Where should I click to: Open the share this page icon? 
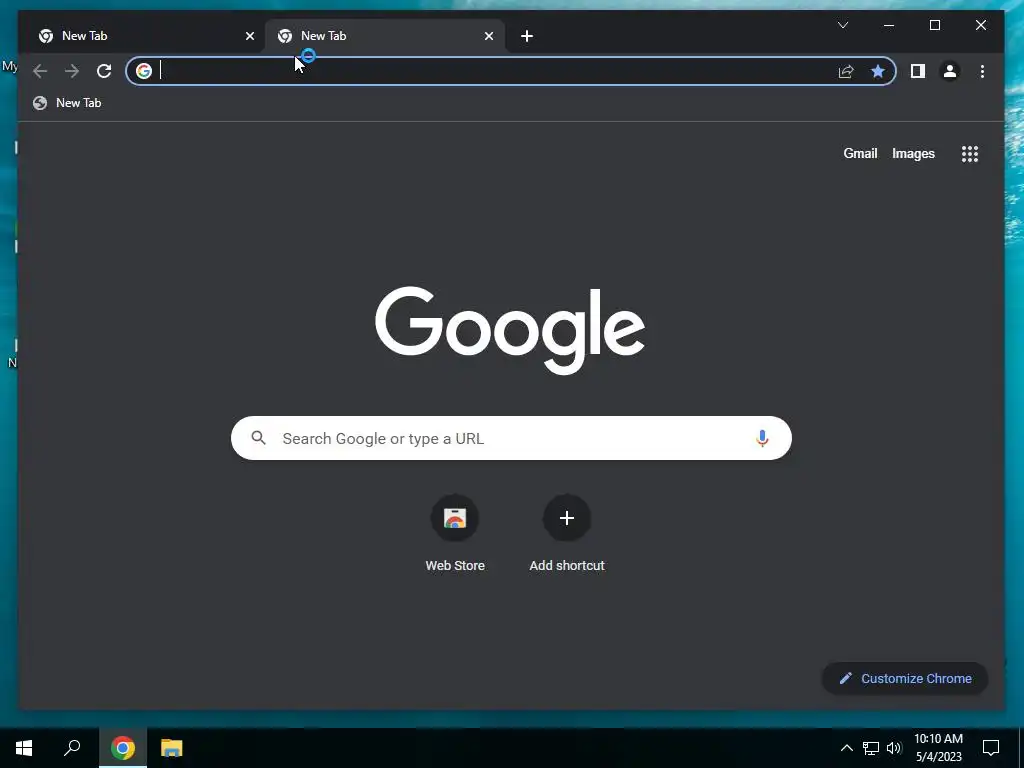pyautogui.click(x=846, y=71)
